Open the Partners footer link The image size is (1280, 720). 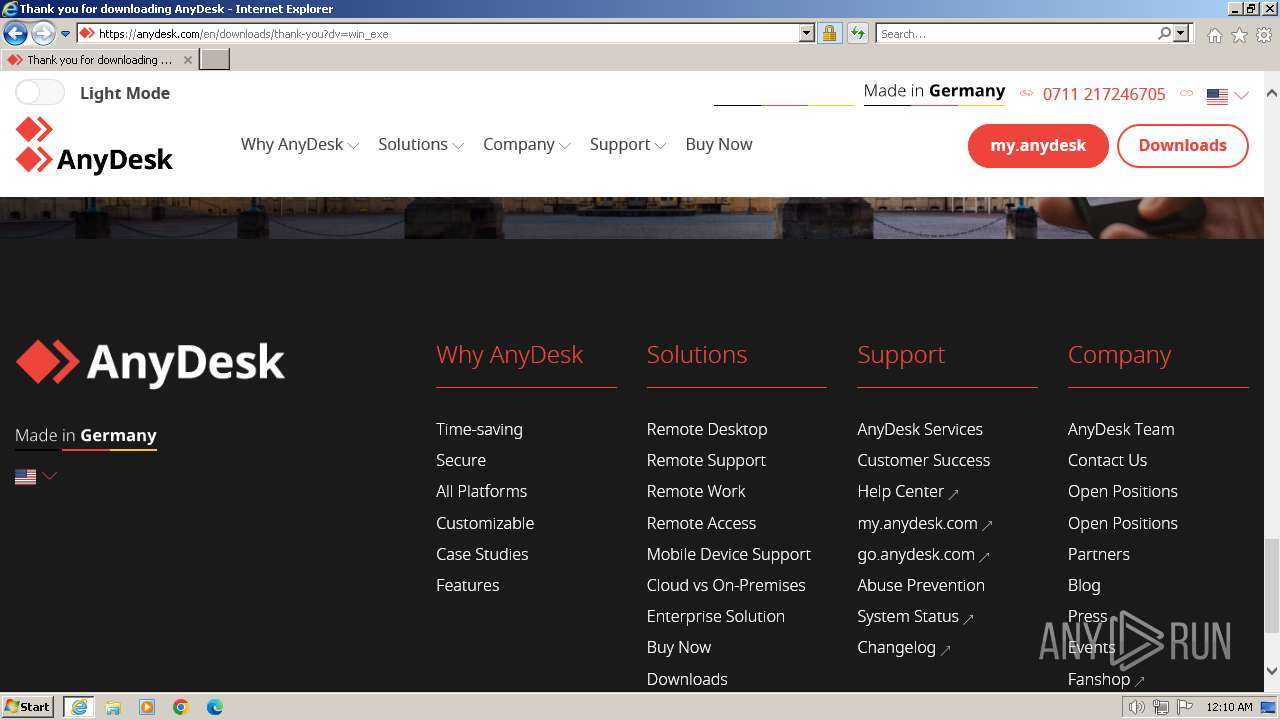1099,555
